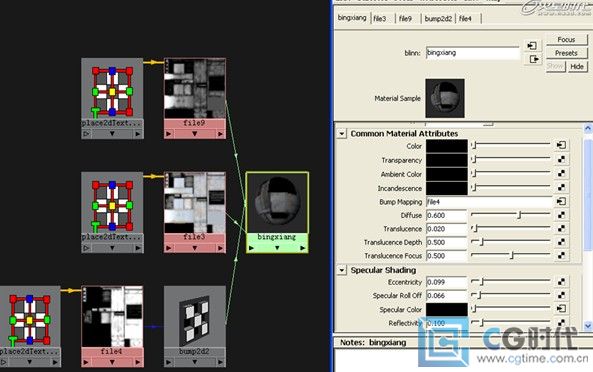Screen dimensions: 593x372
Task: Toggle center triangle of place2dTexture feeding file3
Action: (x=112, y=248)
